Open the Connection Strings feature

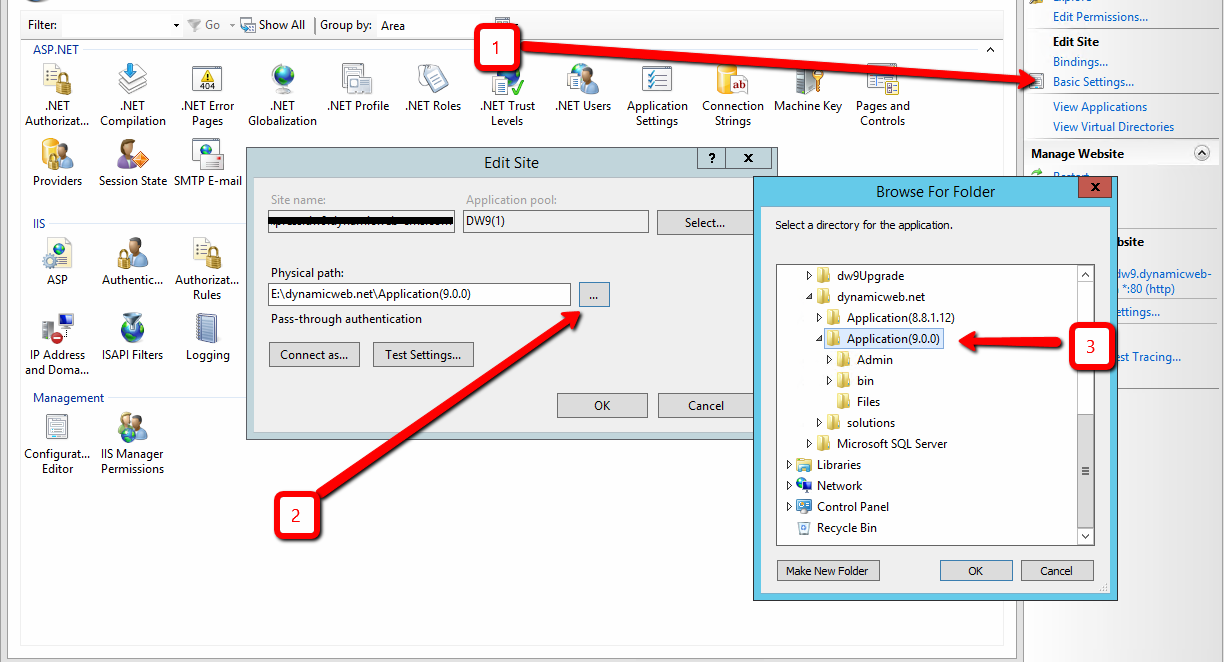(x=732, y=95)
